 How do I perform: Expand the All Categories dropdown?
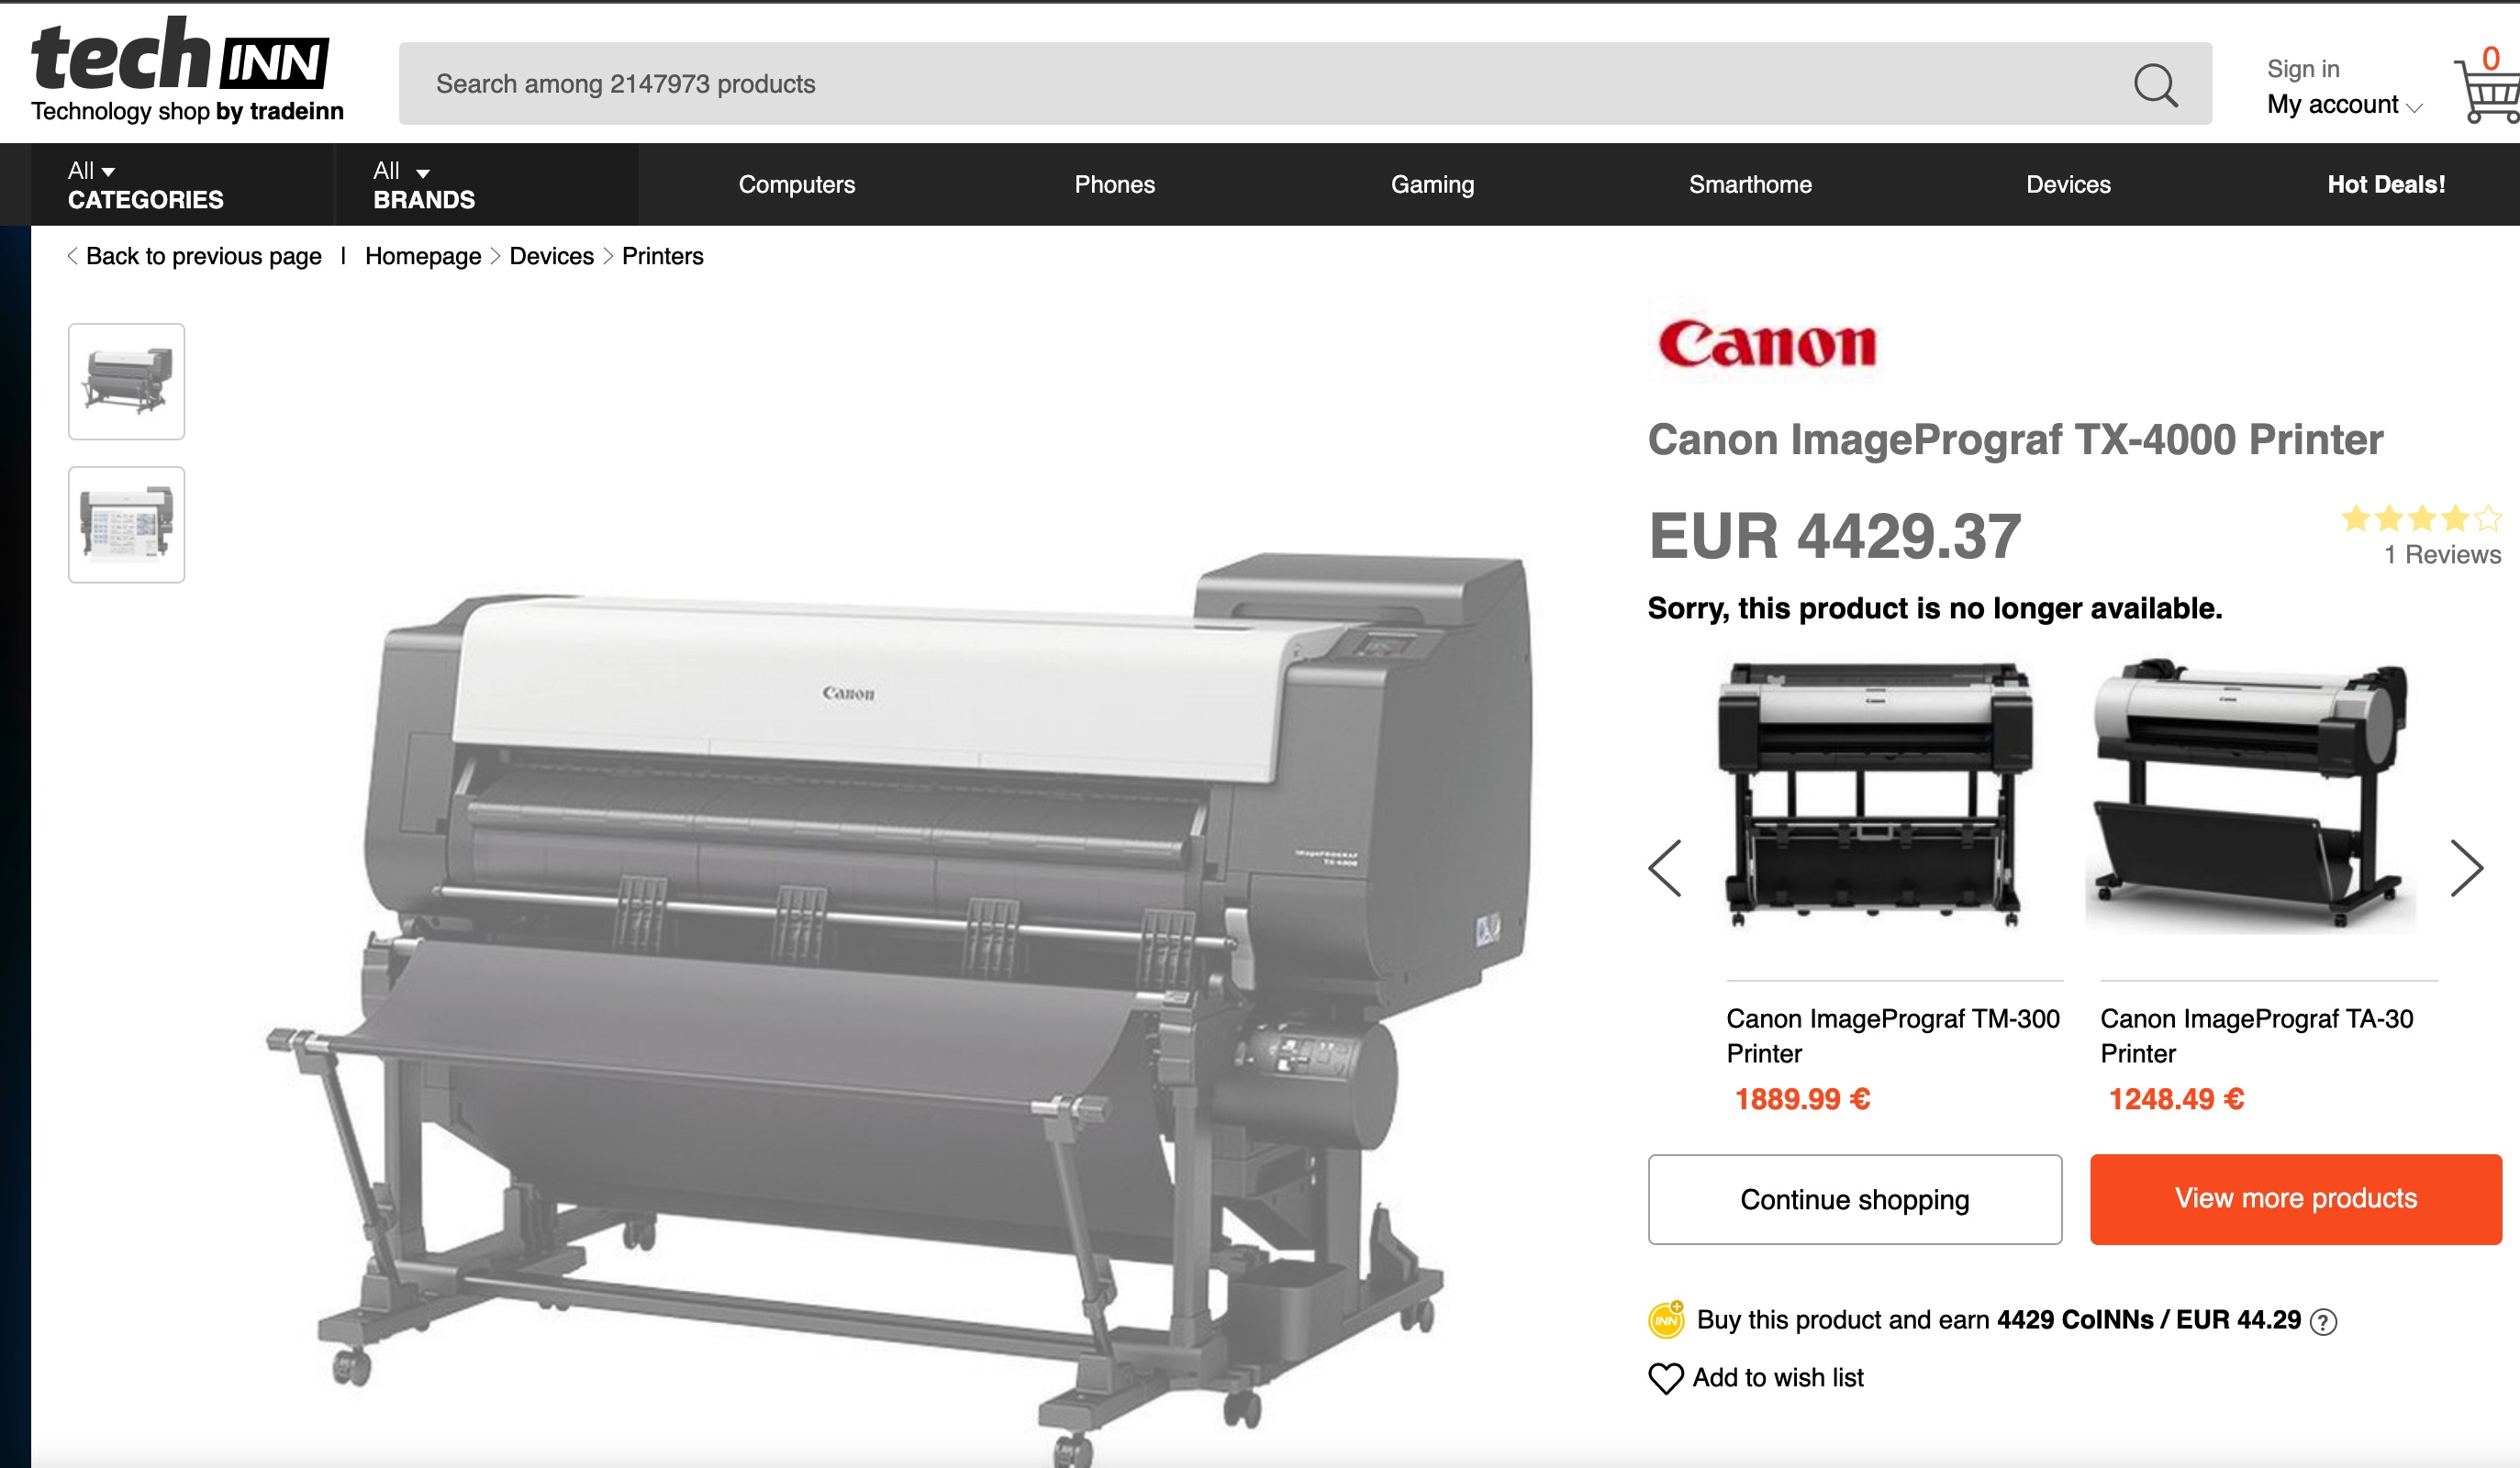(x=146, y=185)
